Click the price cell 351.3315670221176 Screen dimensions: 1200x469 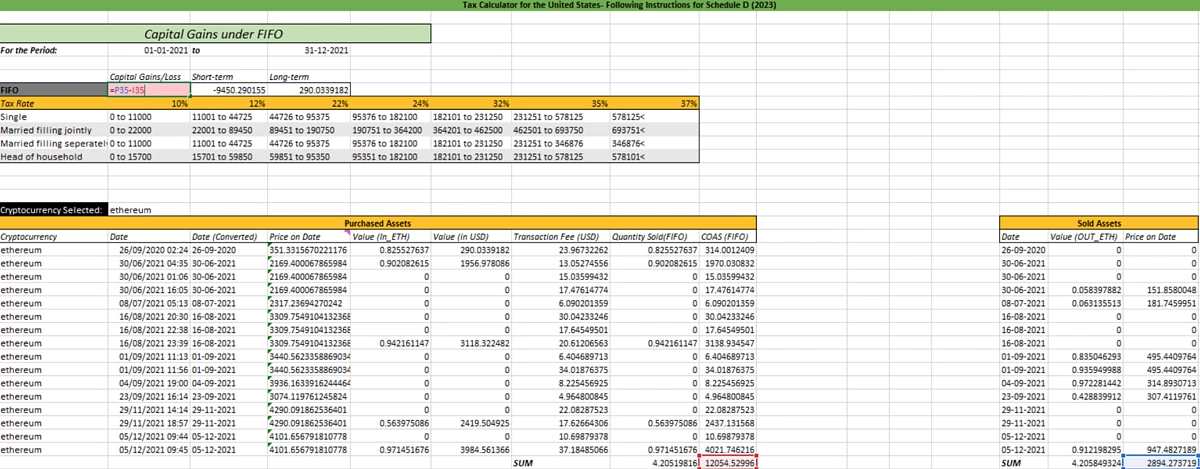308,249
